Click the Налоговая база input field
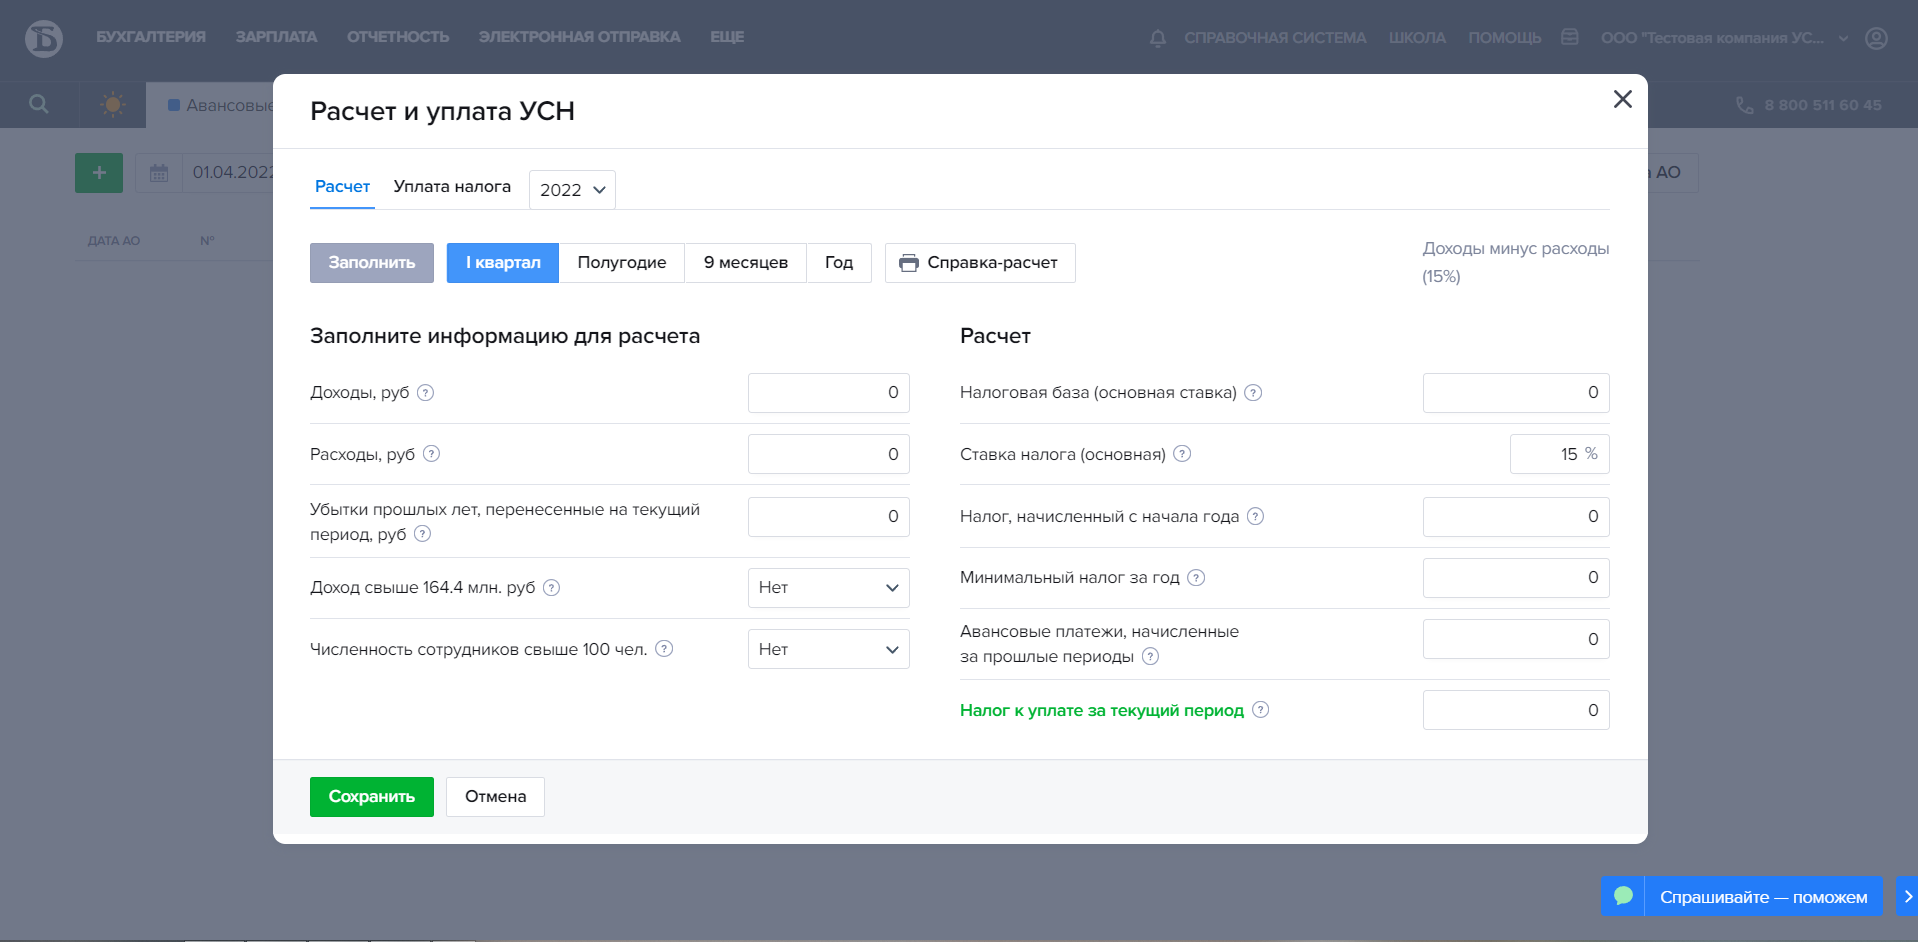1918x942 pixels. 1516,393
